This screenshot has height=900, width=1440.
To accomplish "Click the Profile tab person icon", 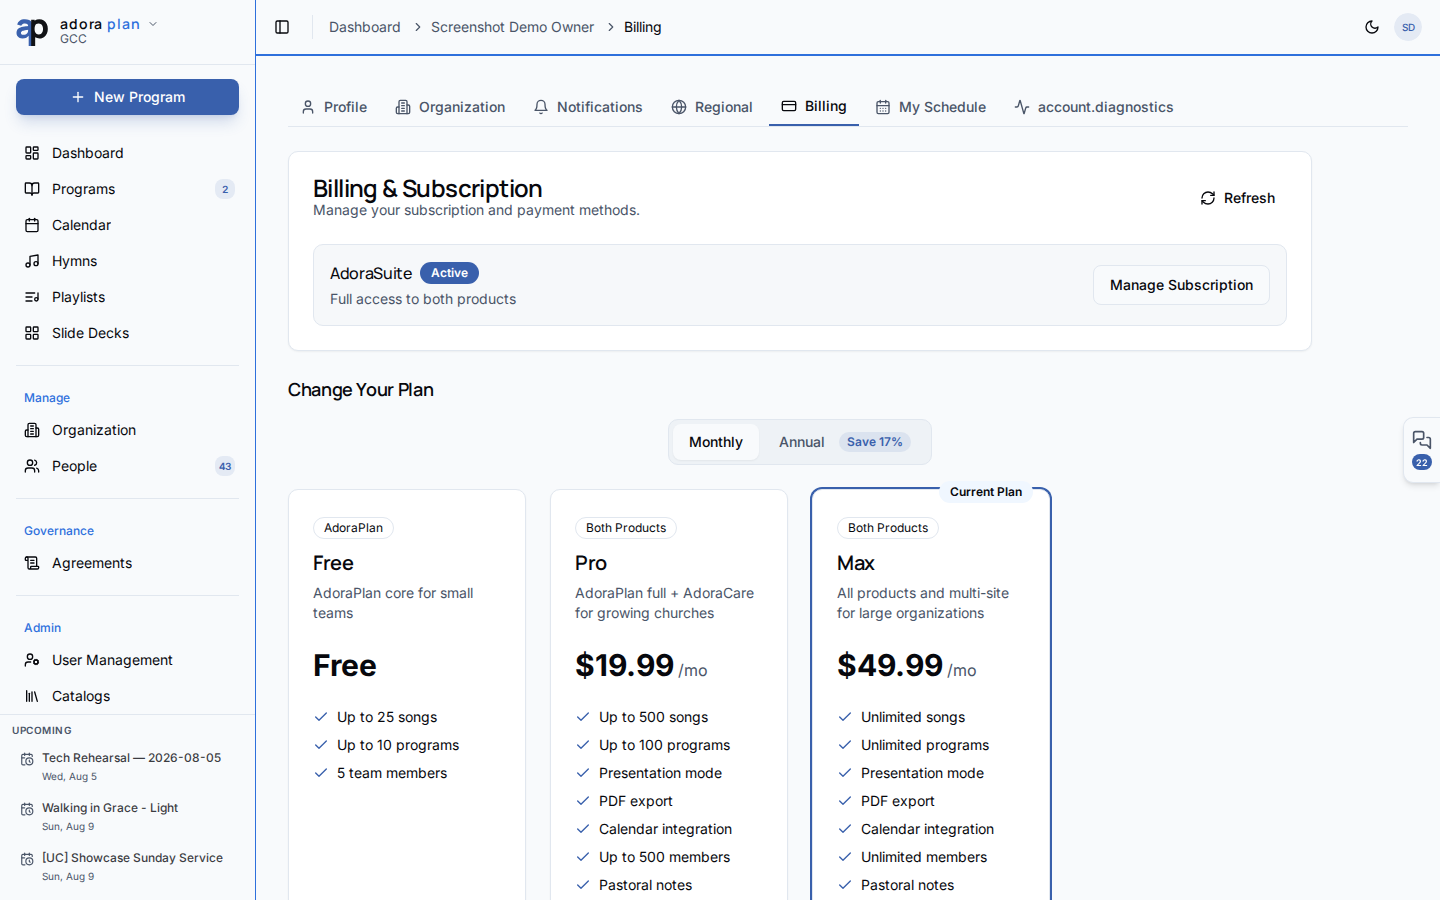I will pos(308,107).
